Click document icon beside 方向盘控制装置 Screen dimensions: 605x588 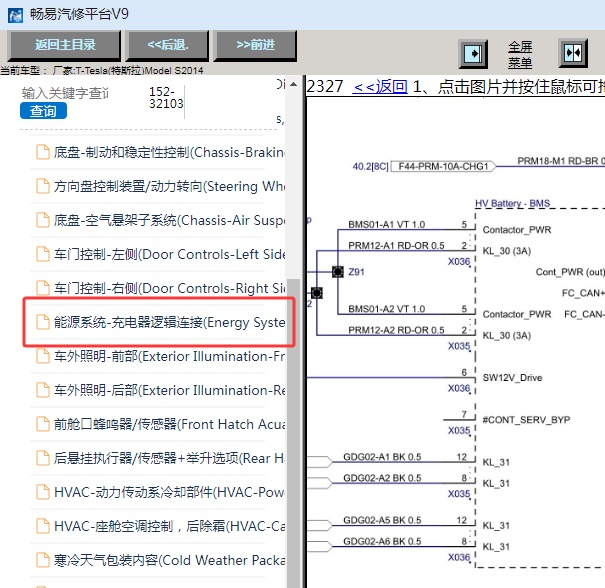pos(43,186)
